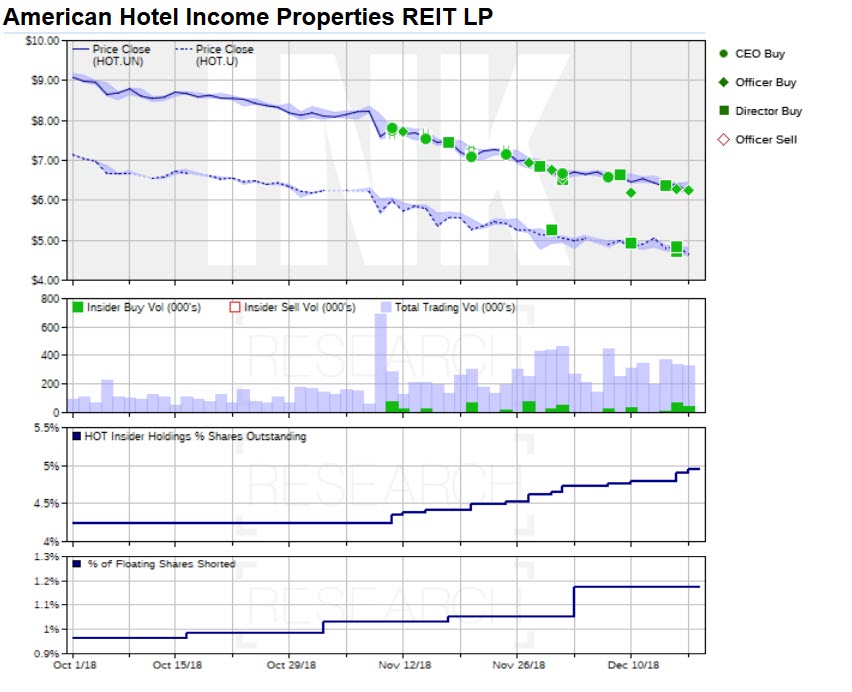Click the 'Total Trading Vol (000's)' label
Viewport: 852px width, 692px height.
pos(455,307)
